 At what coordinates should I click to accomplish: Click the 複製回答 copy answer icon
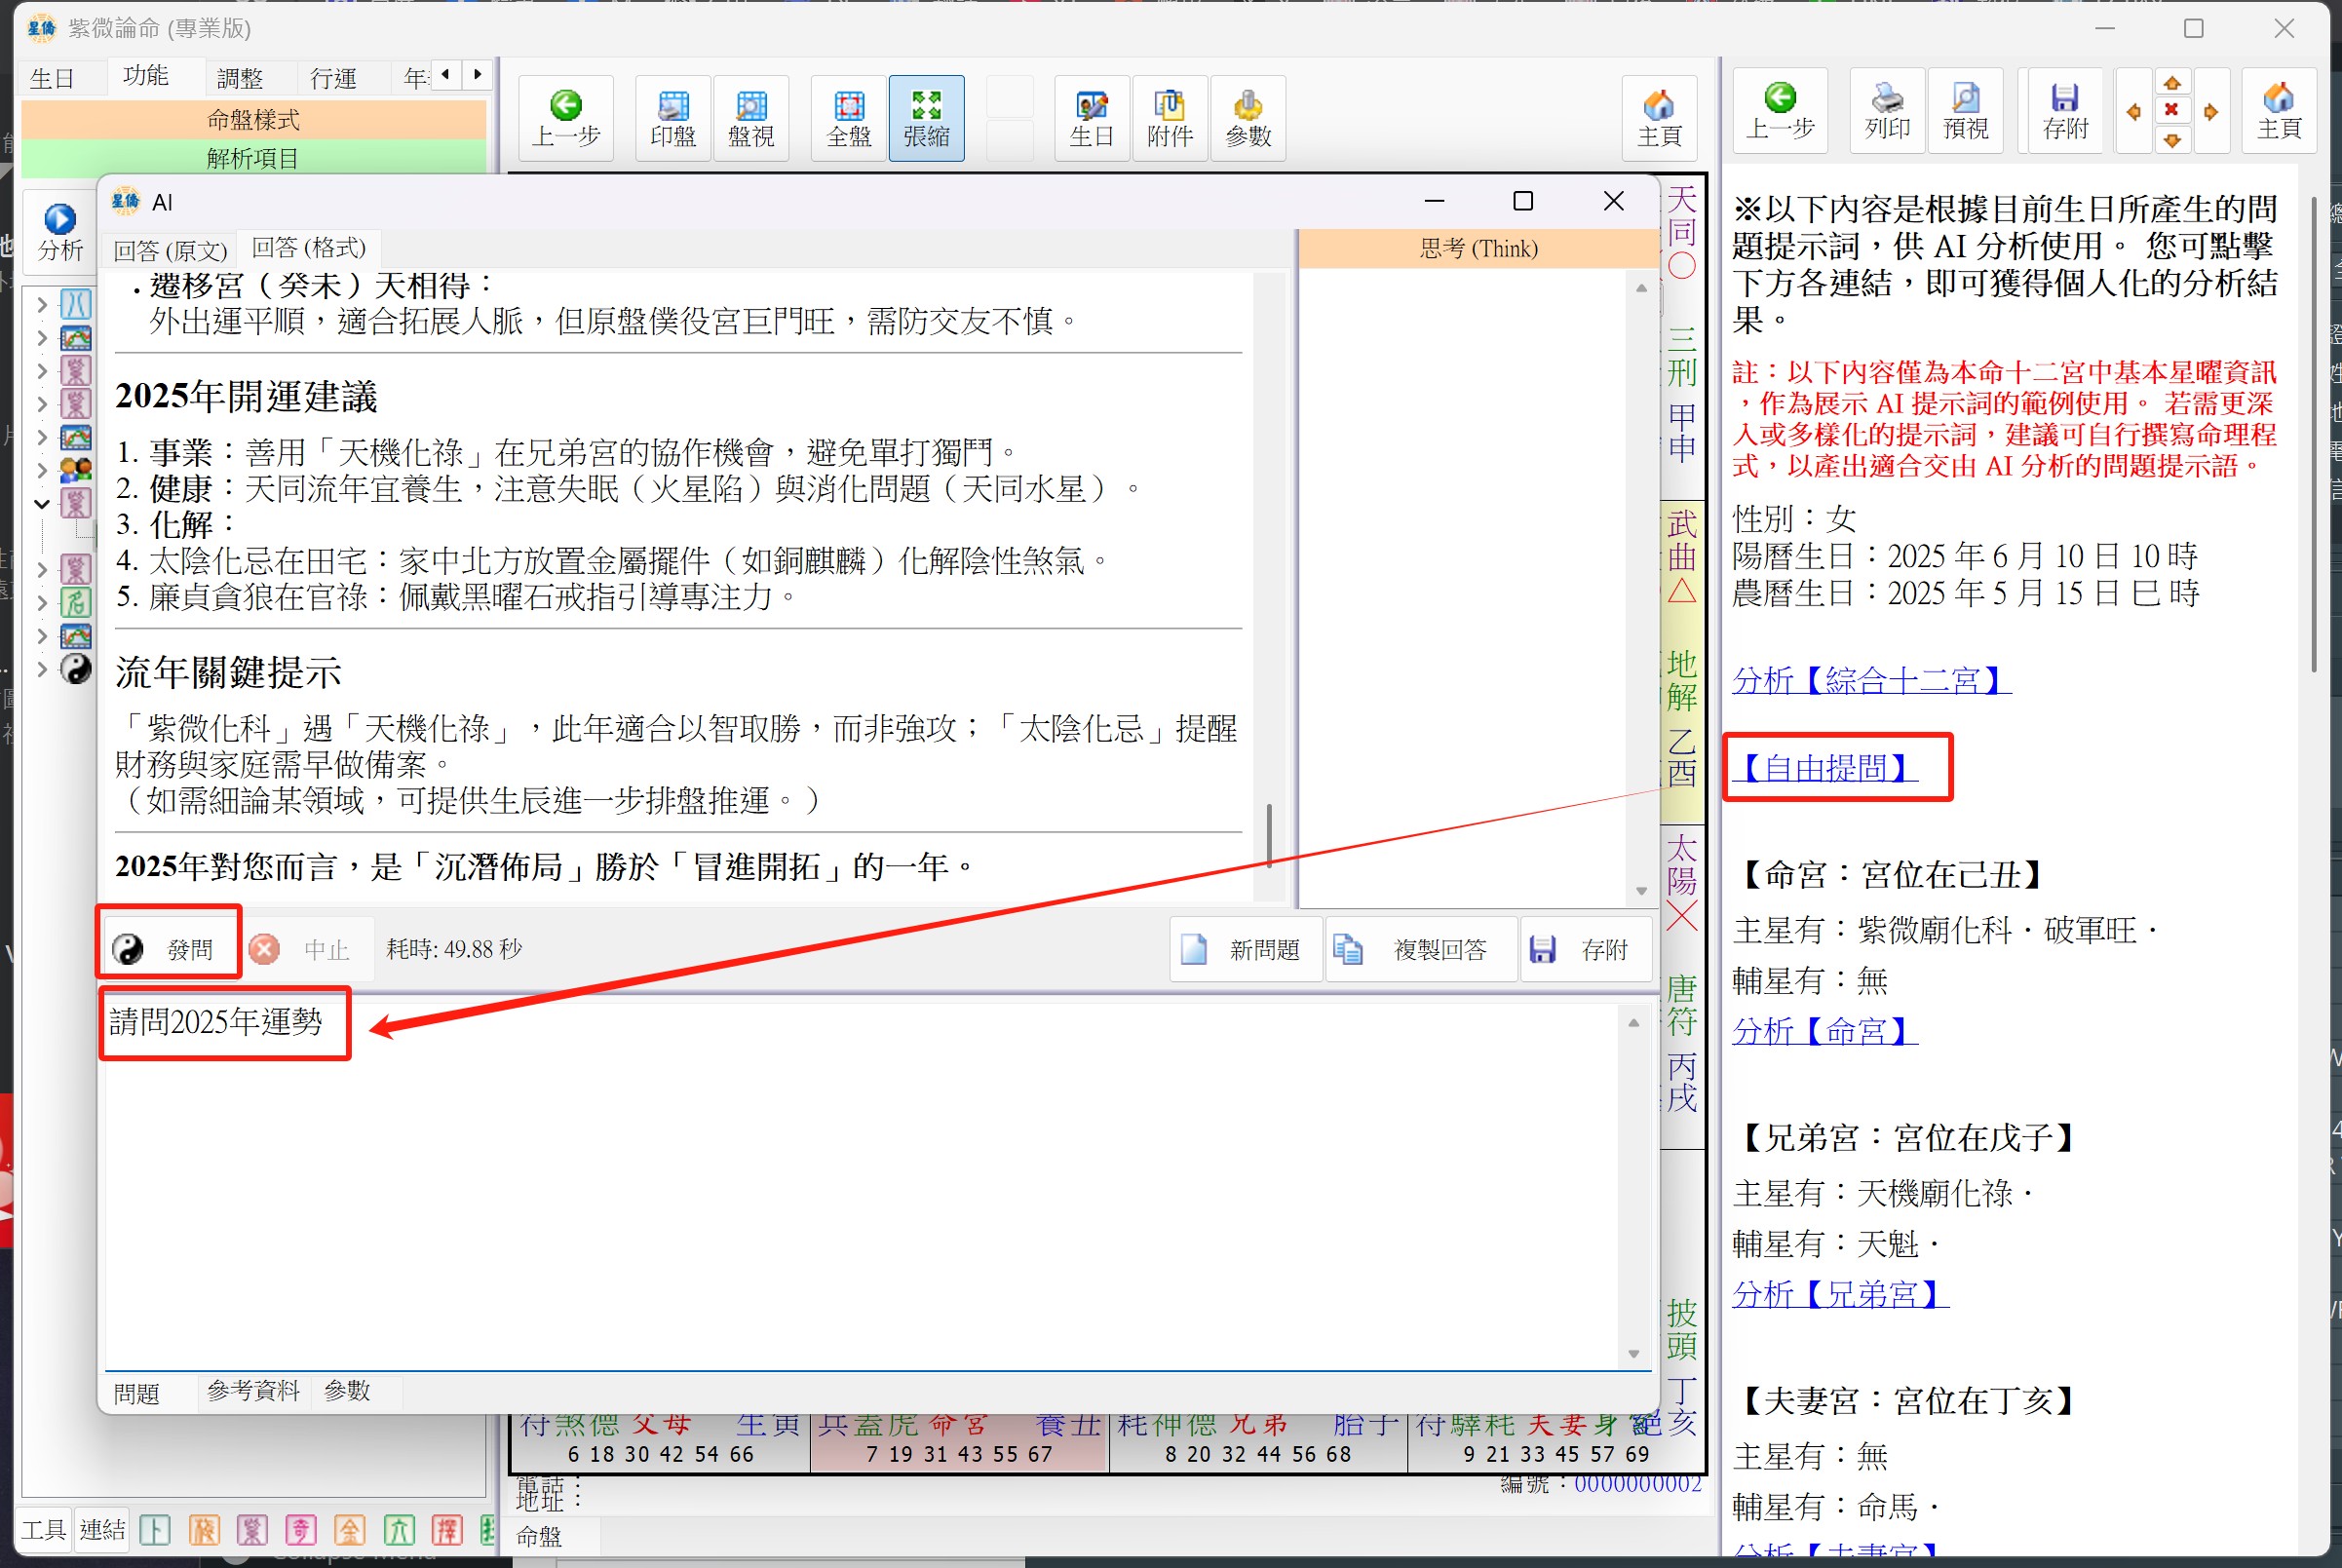(x=1420, y=948)
